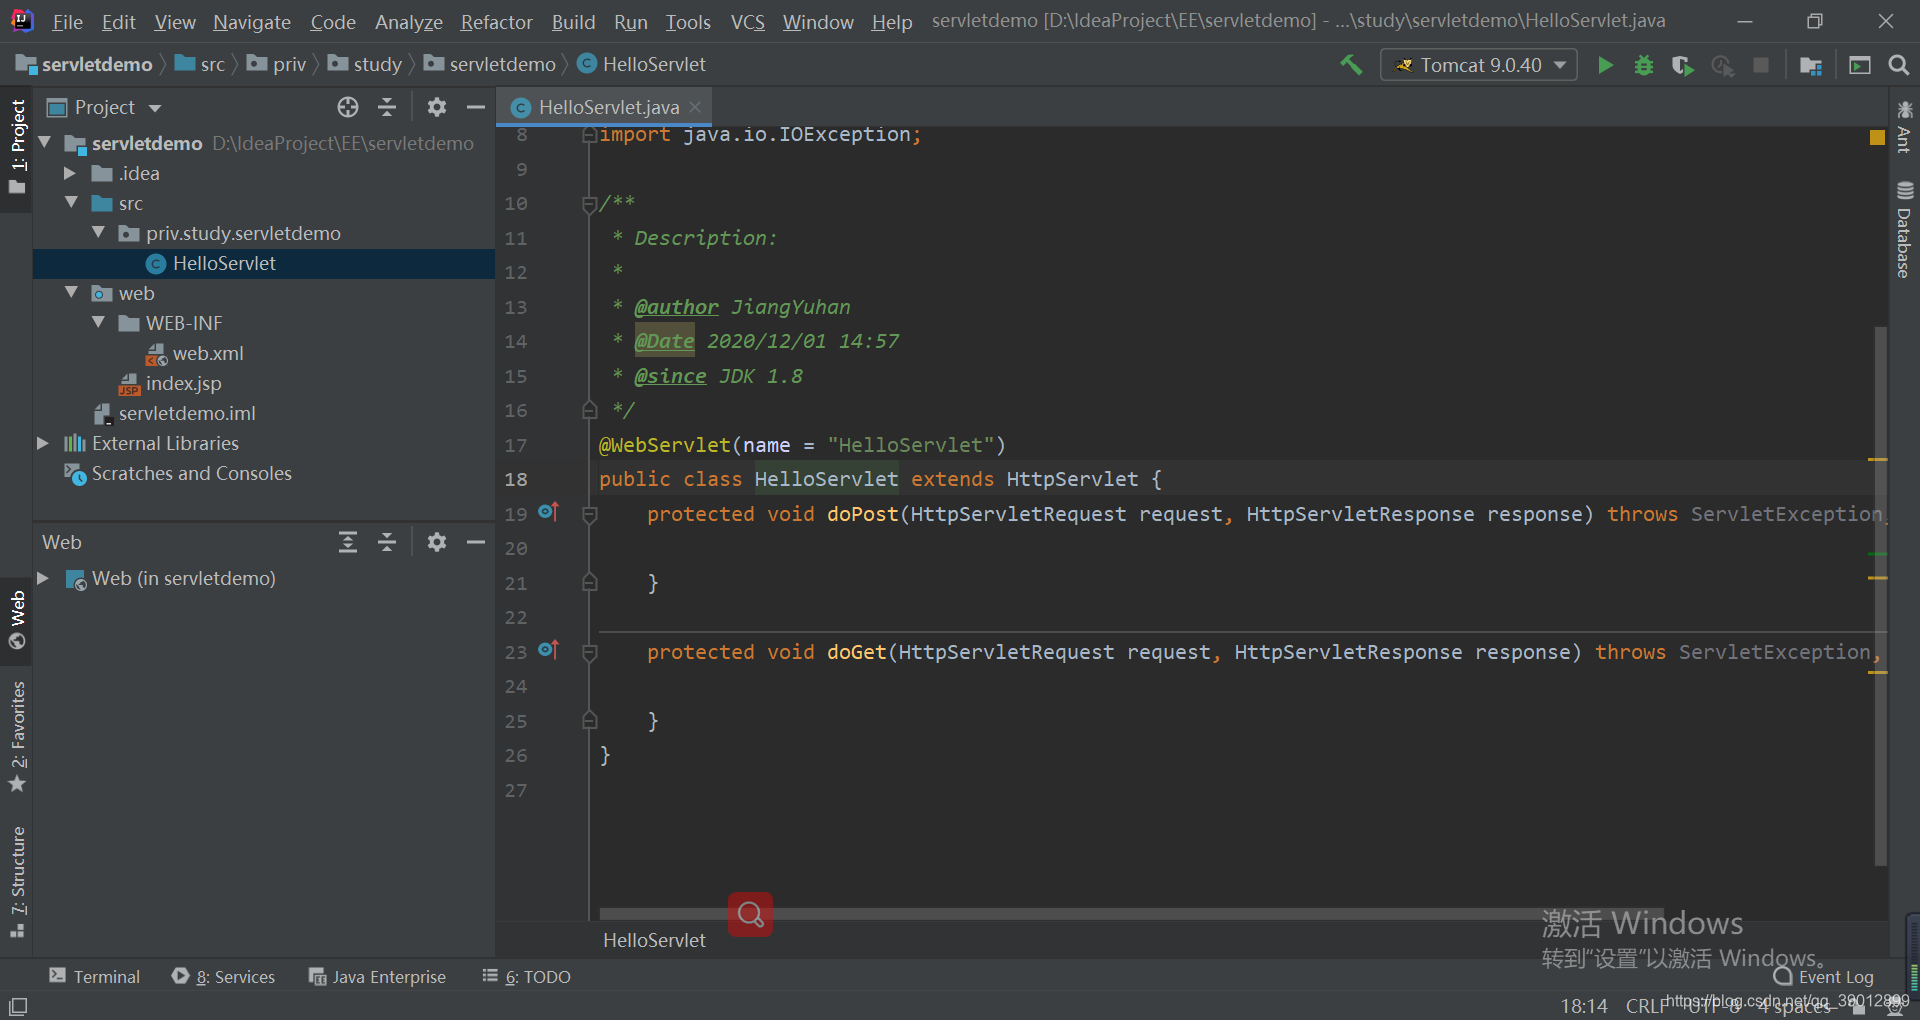This screenshot has height=1020, width=1920.
Task: Open the Refactor menu
Action: click(x=496, y=22)
